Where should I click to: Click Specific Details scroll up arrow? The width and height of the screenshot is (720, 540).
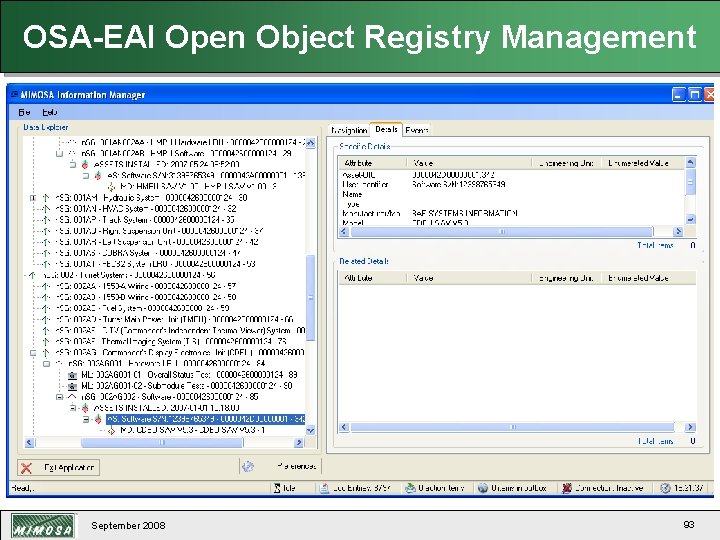(691, 163)
